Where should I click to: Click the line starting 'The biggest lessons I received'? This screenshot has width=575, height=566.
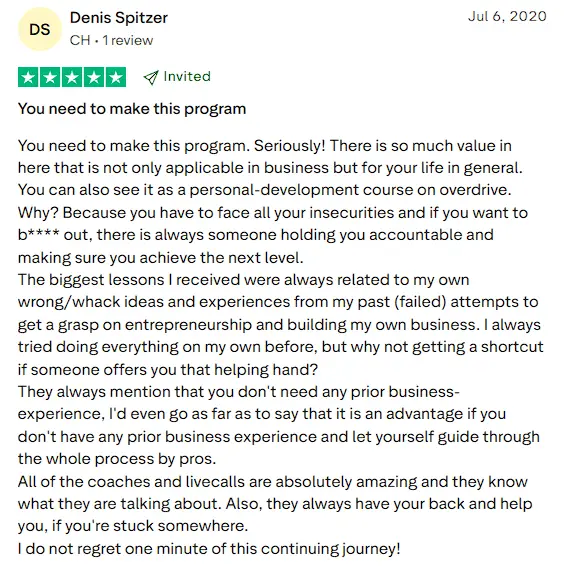tap(243, 280)
